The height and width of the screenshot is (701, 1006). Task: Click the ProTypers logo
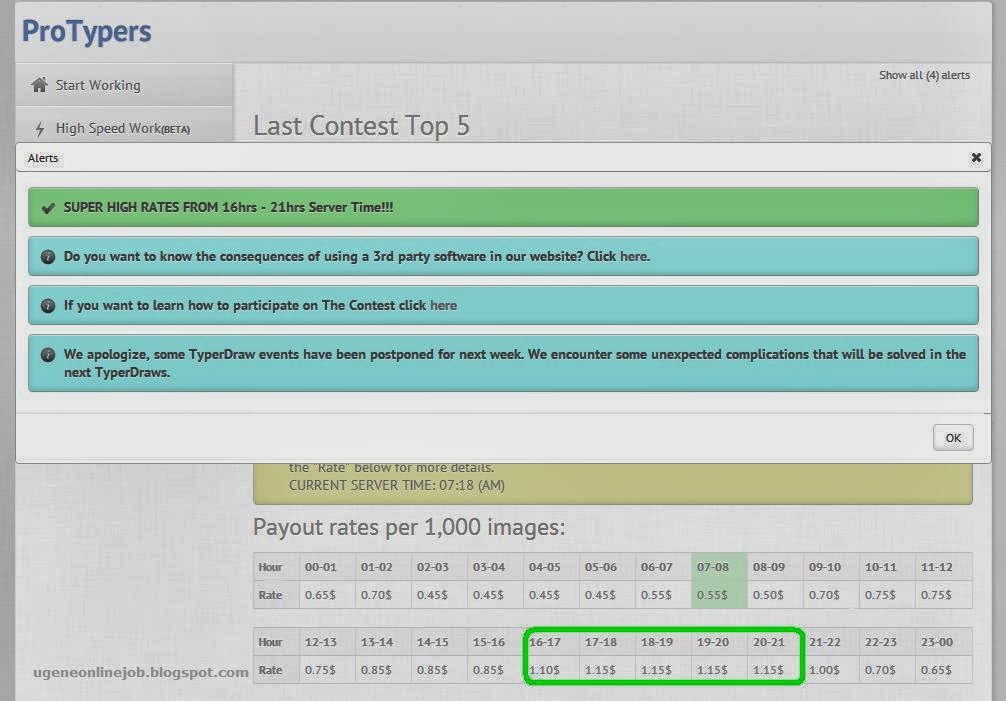tap(86, 31)
